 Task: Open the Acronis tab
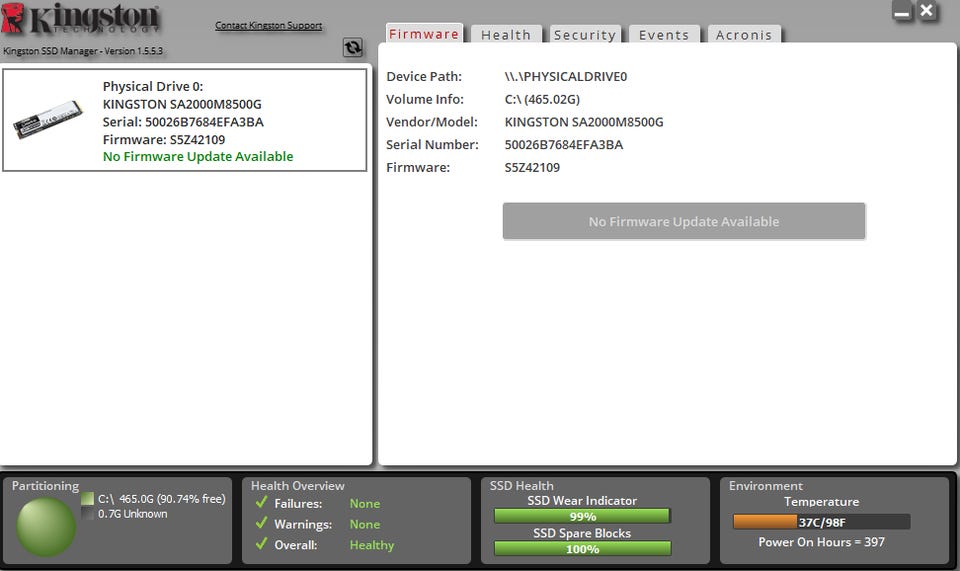[744, 34]
